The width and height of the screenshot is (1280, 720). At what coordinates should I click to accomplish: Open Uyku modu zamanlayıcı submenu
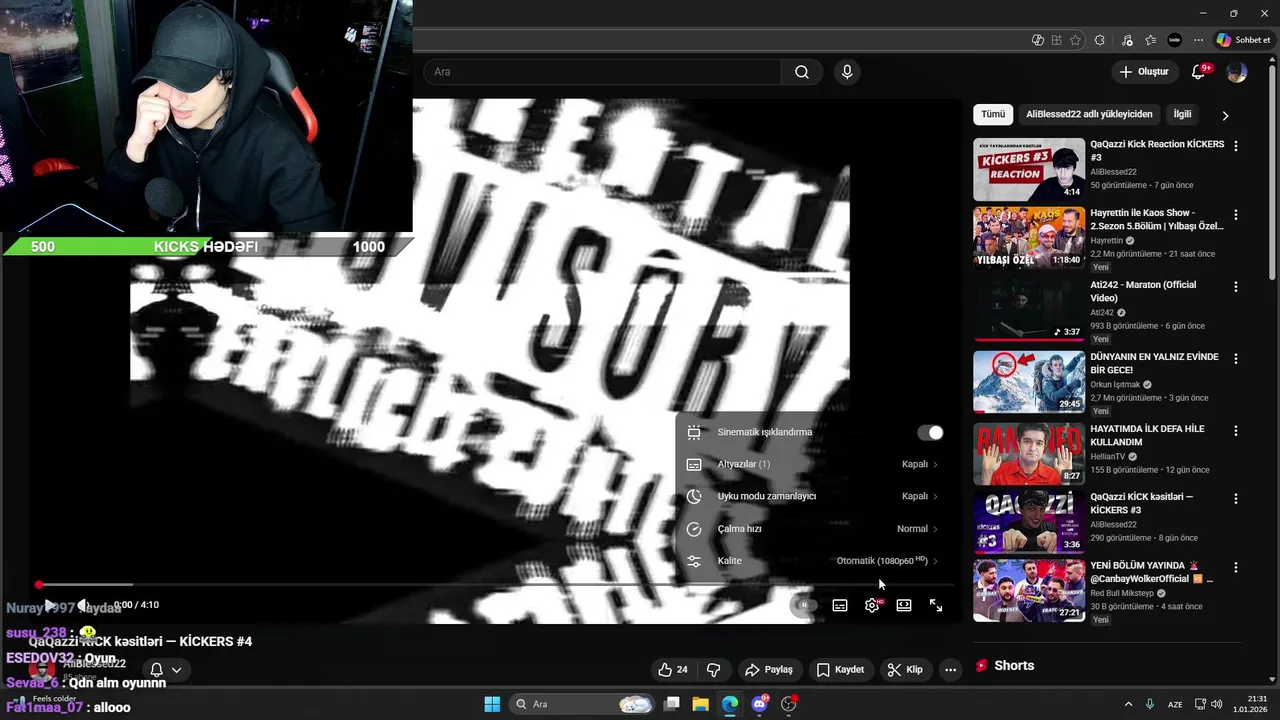tap(812, 496)
